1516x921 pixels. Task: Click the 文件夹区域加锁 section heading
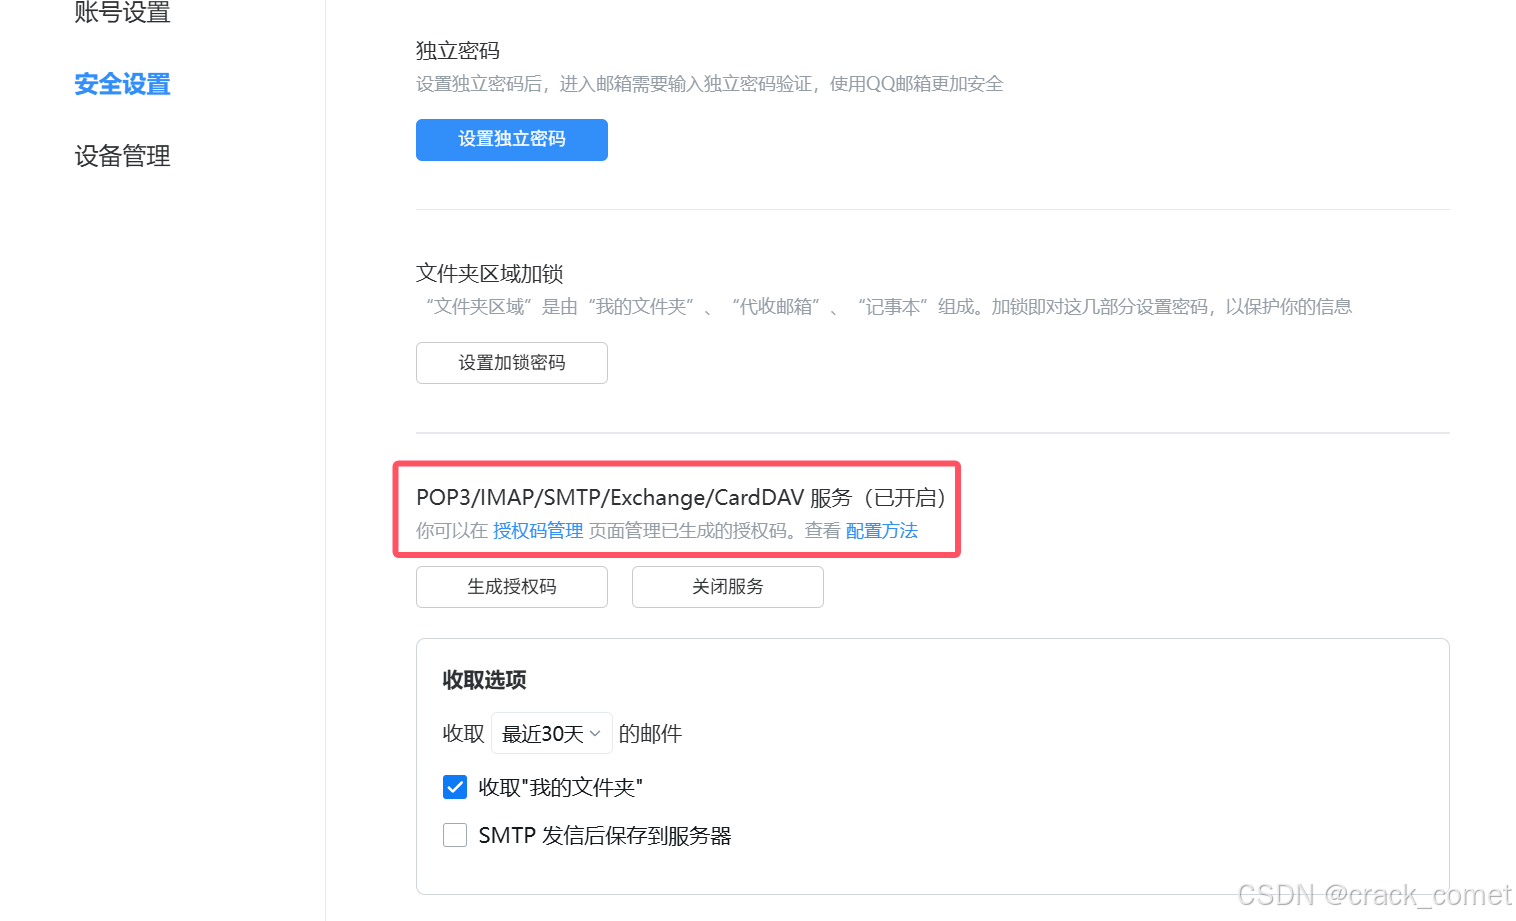[x=489, y=273]
